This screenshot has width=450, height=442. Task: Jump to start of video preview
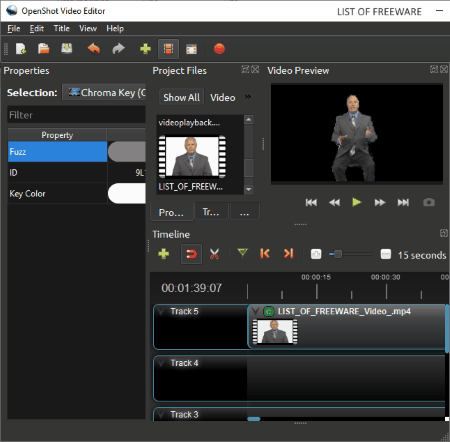click(311, 202)
